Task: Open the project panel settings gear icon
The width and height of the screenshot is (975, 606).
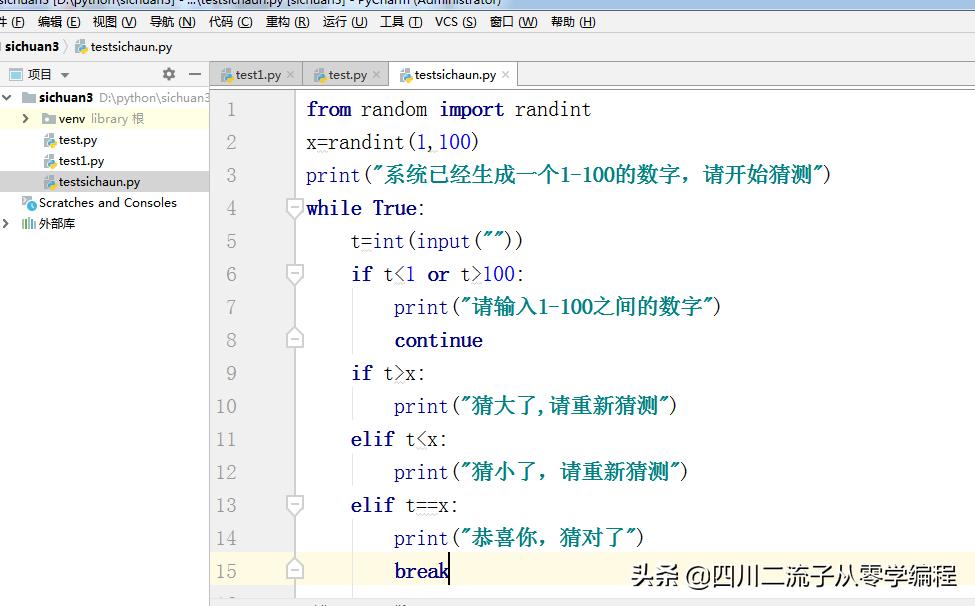Action: pos(168,73)
